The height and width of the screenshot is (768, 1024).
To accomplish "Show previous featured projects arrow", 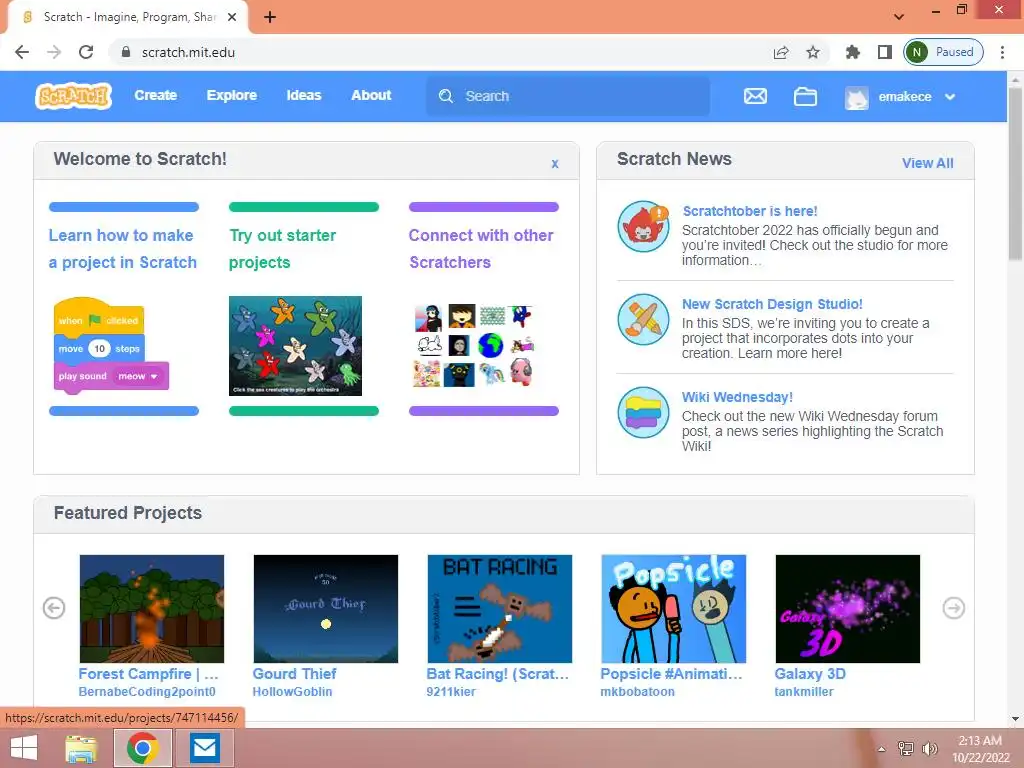I will [x=54, y=608].
